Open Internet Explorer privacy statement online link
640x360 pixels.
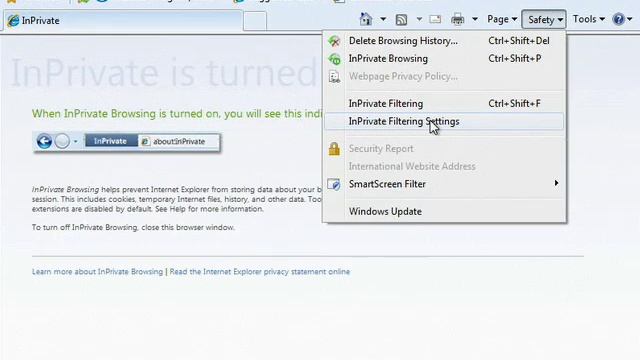[x=260, y=271]
